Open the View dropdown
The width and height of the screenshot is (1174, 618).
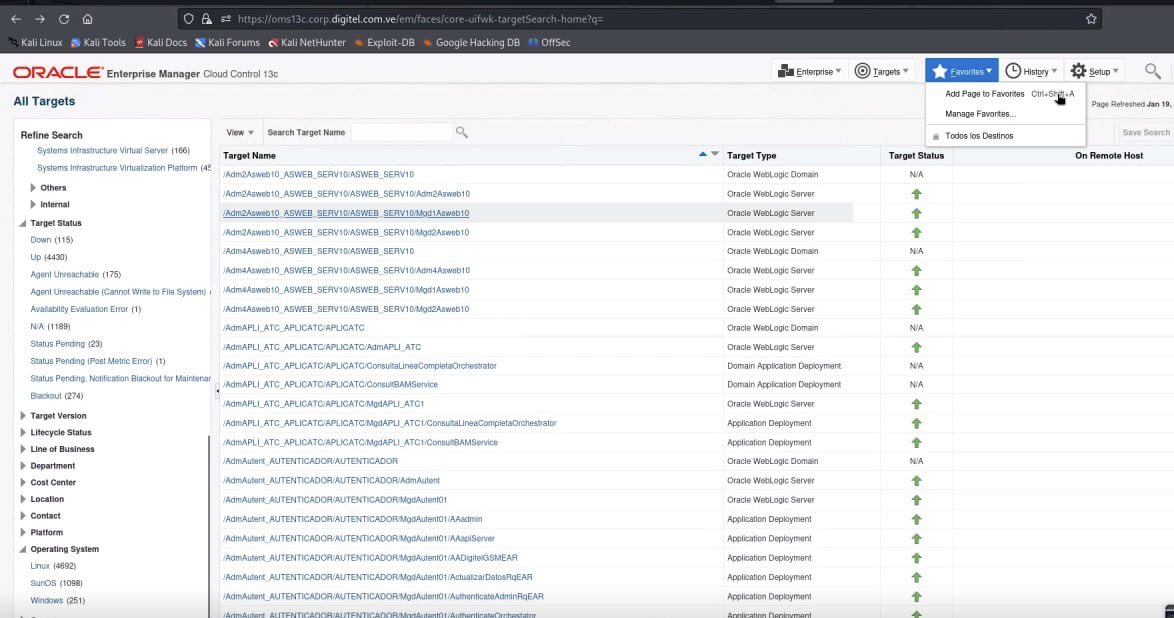240,133
